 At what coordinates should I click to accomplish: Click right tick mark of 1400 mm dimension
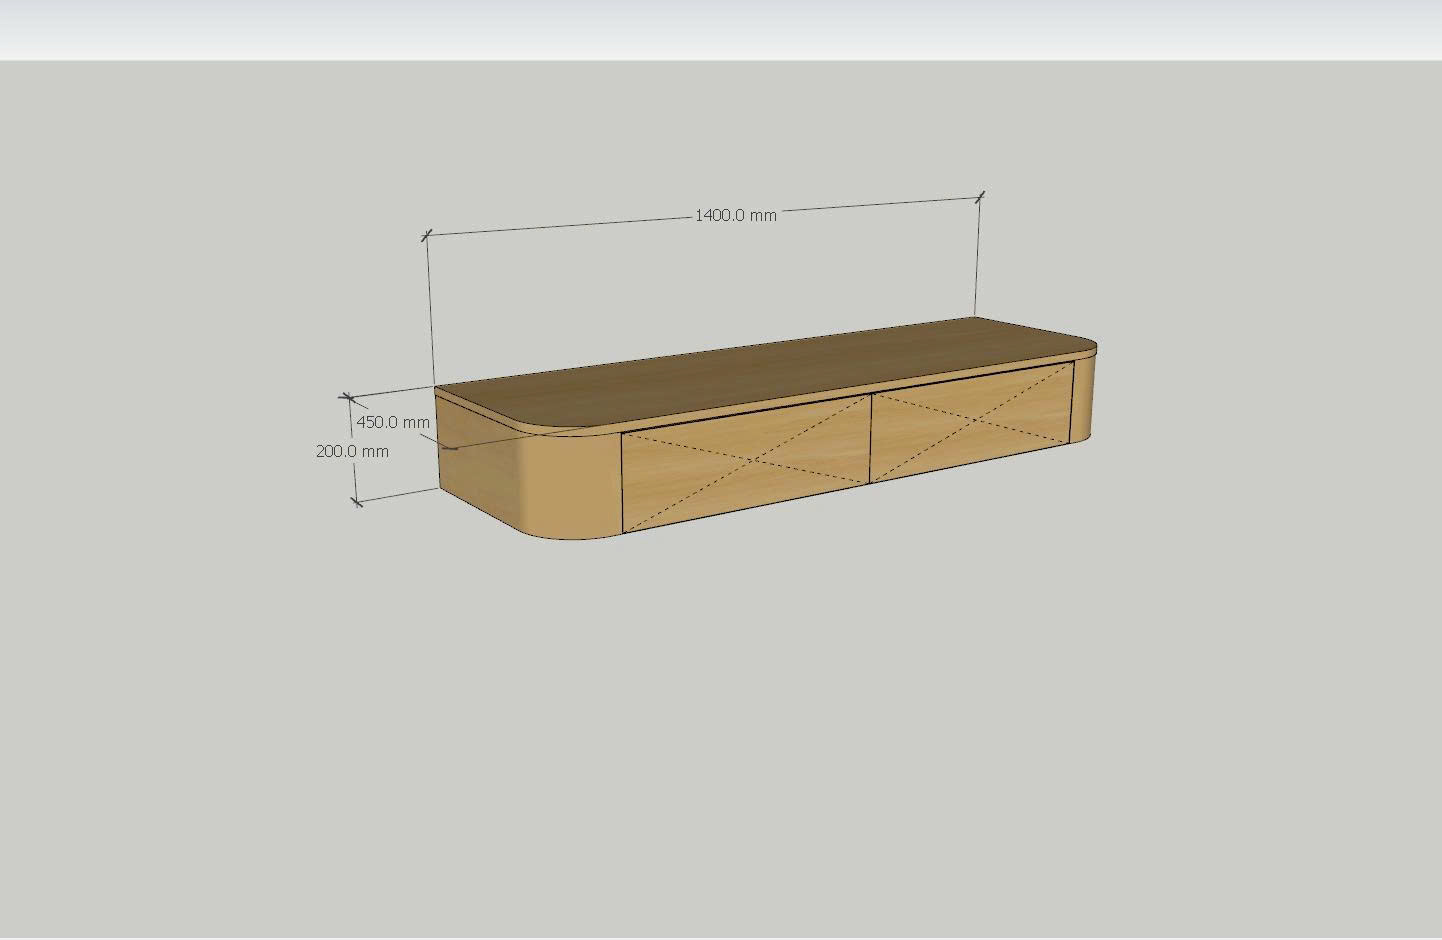980,196
